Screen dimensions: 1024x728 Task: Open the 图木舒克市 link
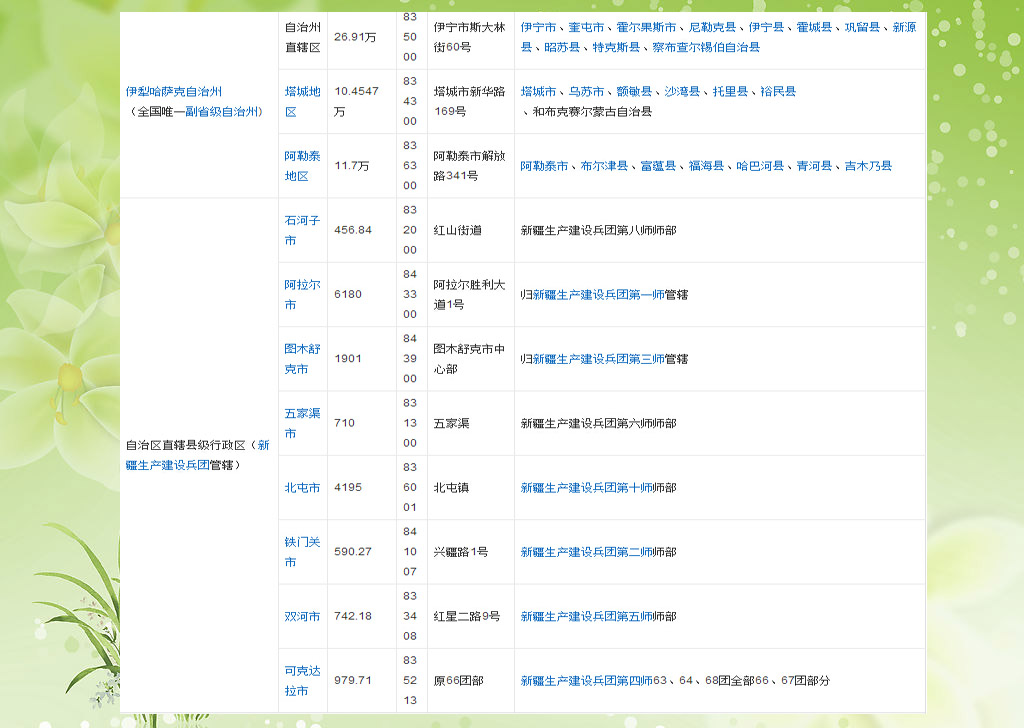tap(302, 359)
